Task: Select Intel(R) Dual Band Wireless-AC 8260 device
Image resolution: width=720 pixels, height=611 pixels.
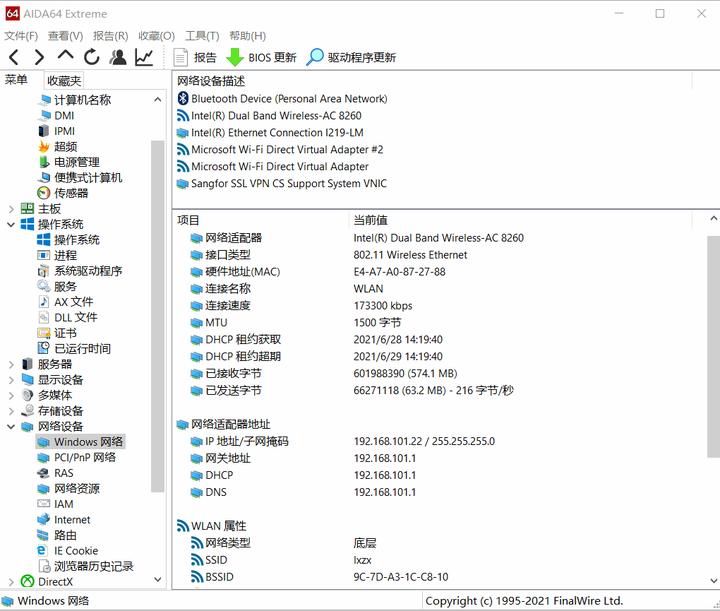Action: pyautogui.click(x=269, y=116)
